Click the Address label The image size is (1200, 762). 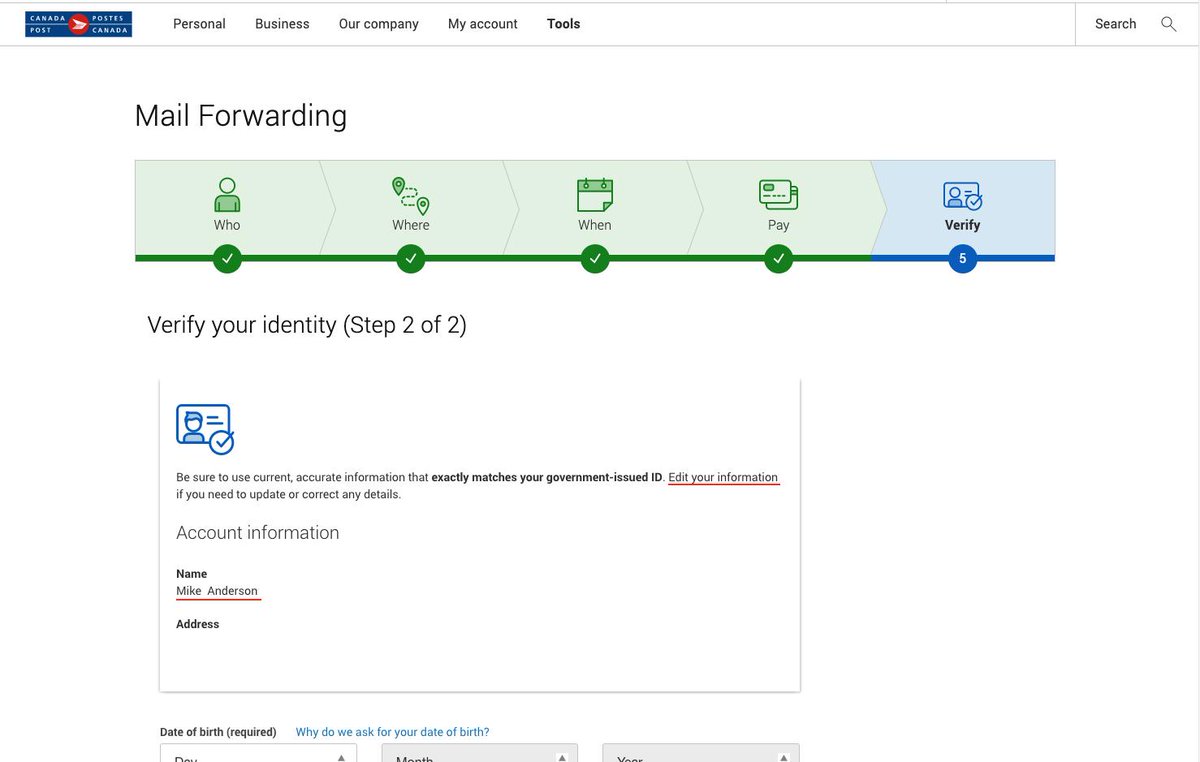tap(198, 624)
